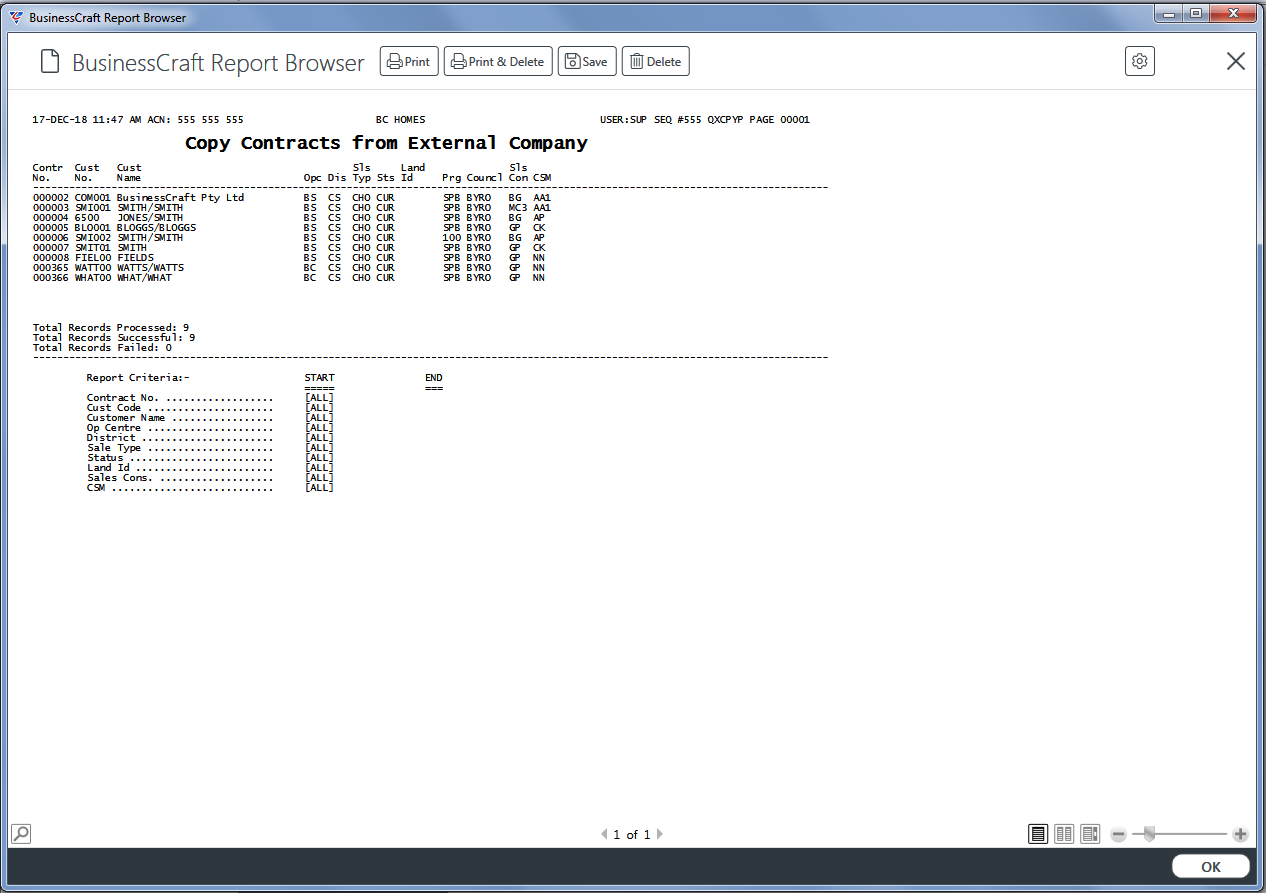This screenshot has width=1266, height=893.
Task: Minimize the Report Browser window
Action: (1169, 14)
